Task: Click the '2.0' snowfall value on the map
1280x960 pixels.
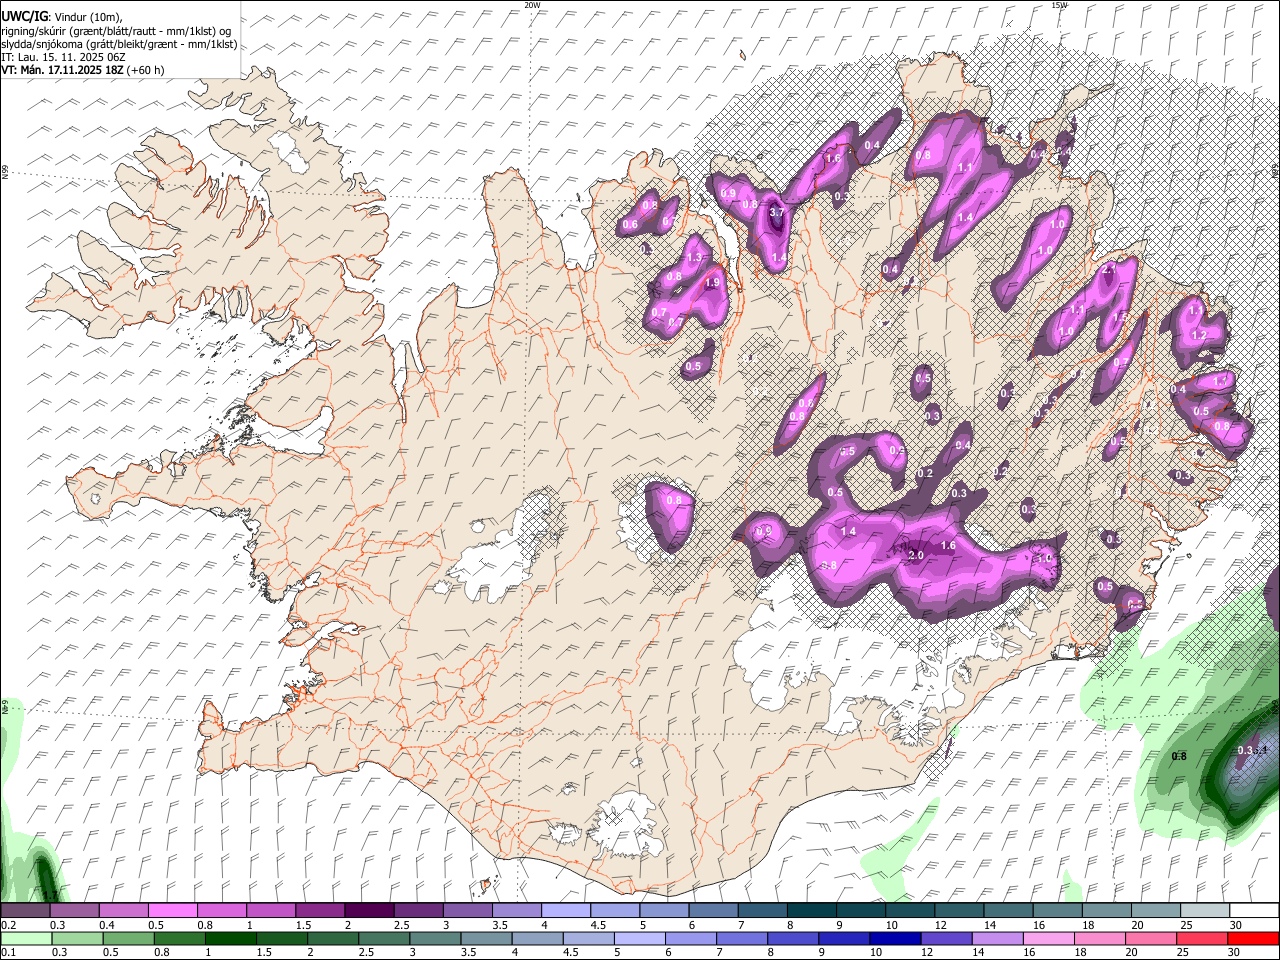Action: [x=915, y=555]
